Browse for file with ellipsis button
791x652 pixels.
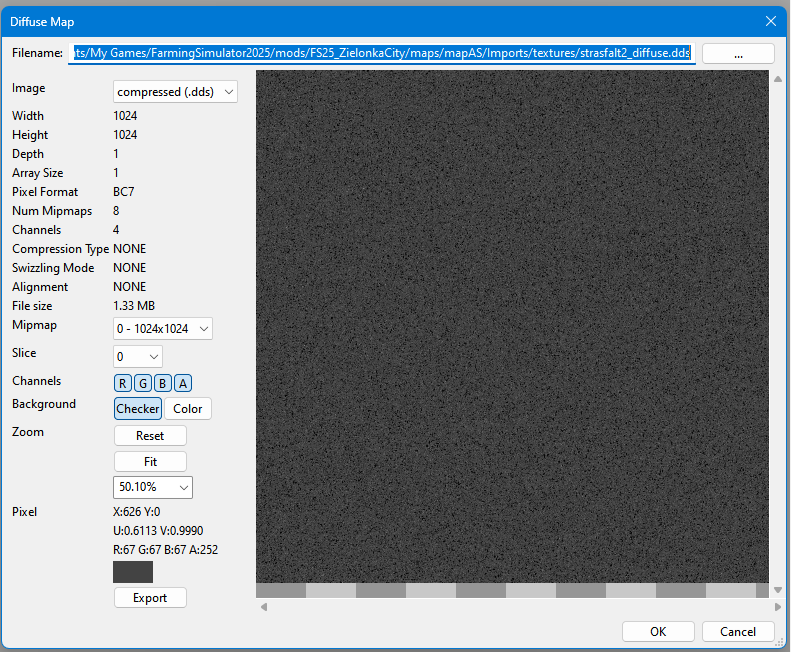(x=738, y=53)
